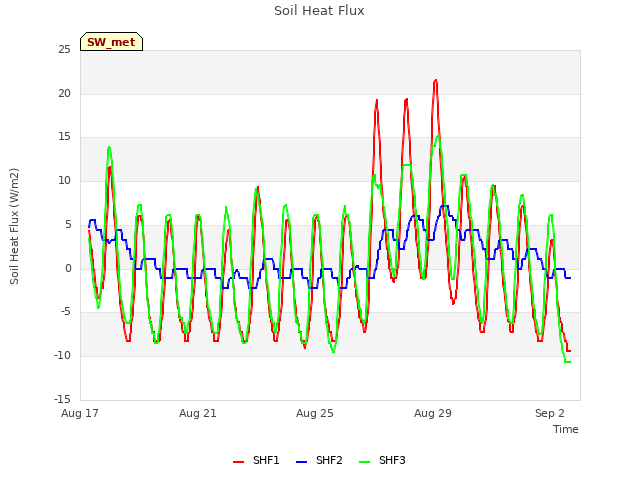
Task: Click the 20 y-axis tick label
Action: pyautogui.click(x=64, y=93)
